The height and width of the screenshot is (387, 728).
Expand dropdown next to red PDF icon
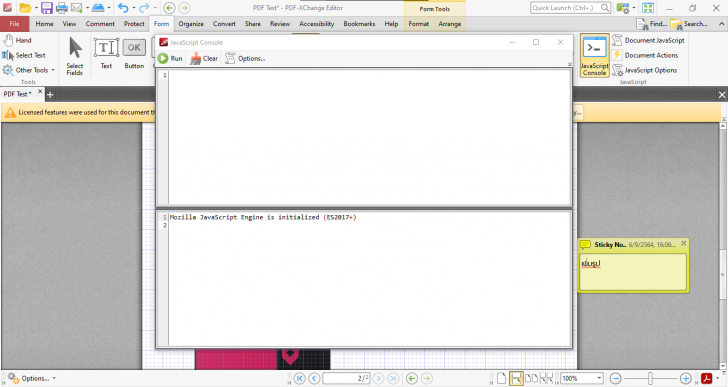pos(717,379)
